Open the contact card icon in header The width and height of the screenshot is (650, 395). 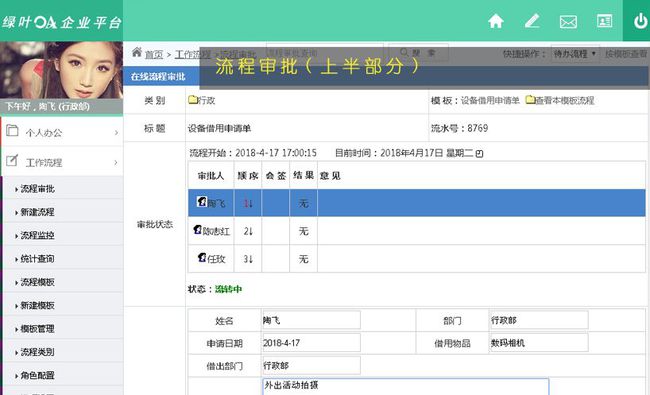(x=604, y=21)
